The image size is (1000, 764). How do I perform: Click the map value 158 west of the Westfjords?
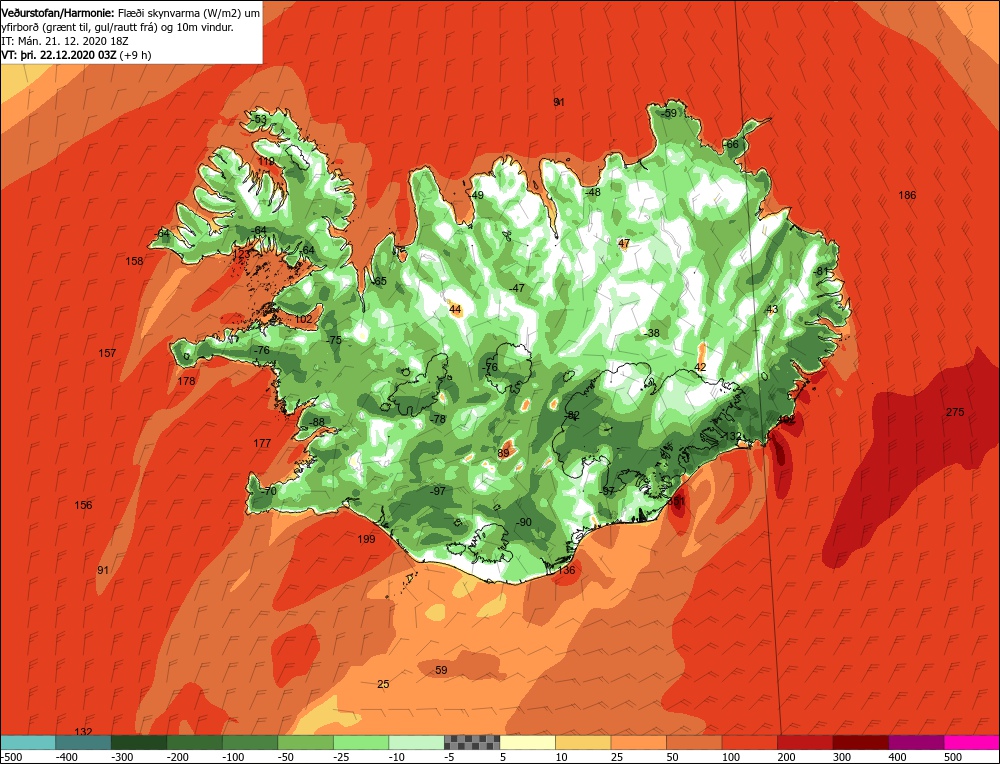coord(134,261)
